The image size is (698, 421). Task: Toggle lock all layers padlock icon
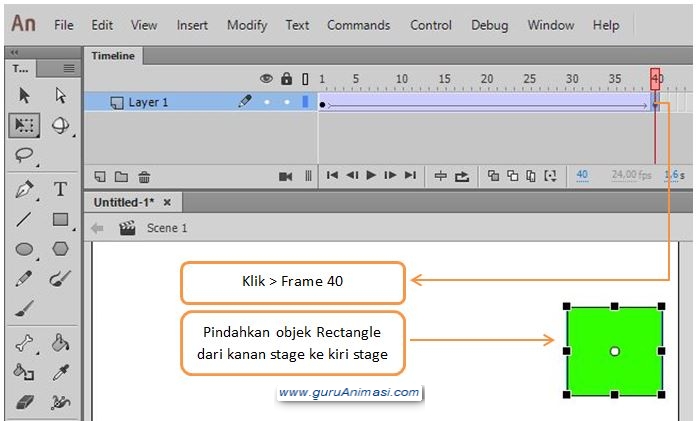point(287,79)
